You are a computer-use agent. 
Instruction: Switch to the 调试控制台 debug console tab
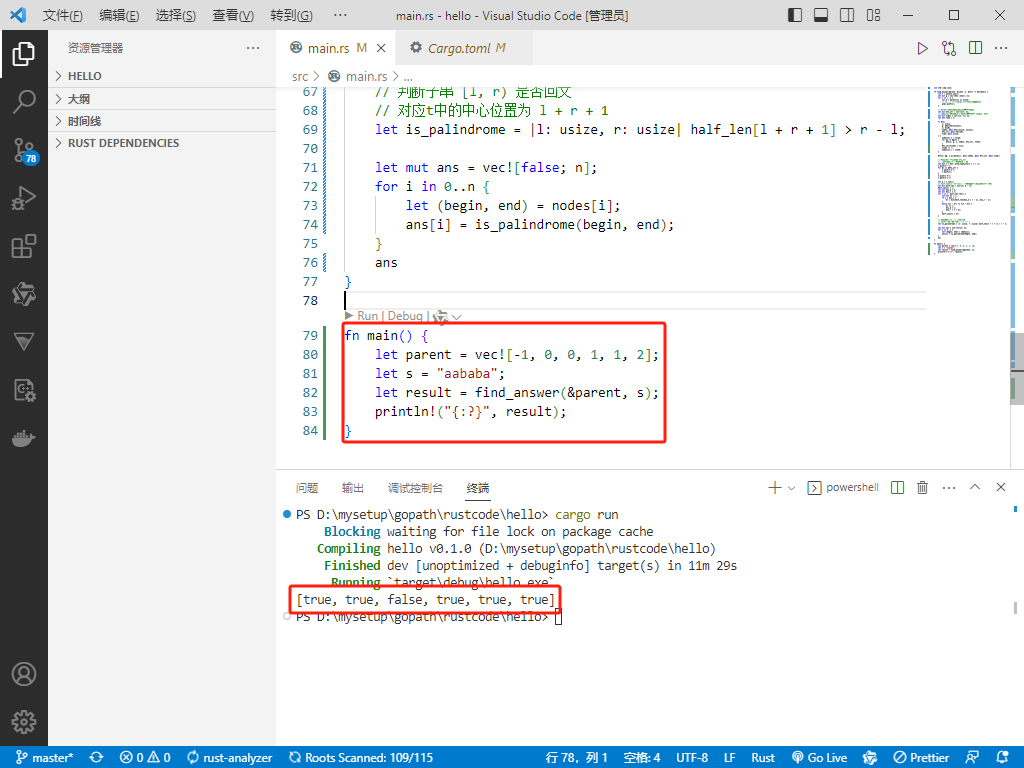point(415,488)
